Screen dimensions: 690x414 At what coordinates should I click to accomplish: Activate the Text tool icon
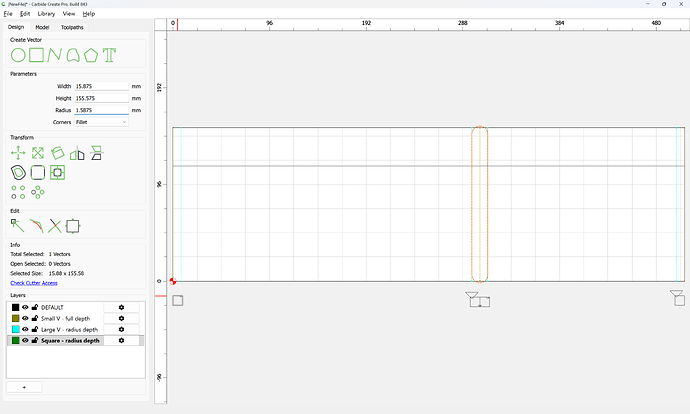point(109,55)
